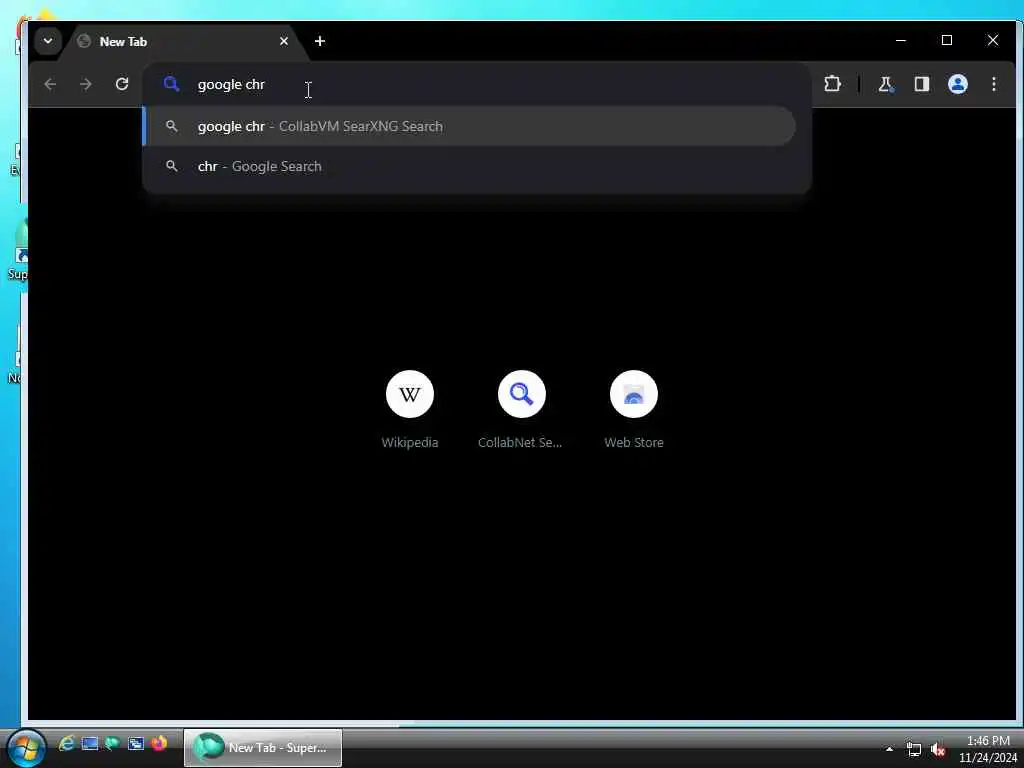Go forward with the forward arrow
This screenshot has height=768, width=1024.
click(x=86, y=84)
